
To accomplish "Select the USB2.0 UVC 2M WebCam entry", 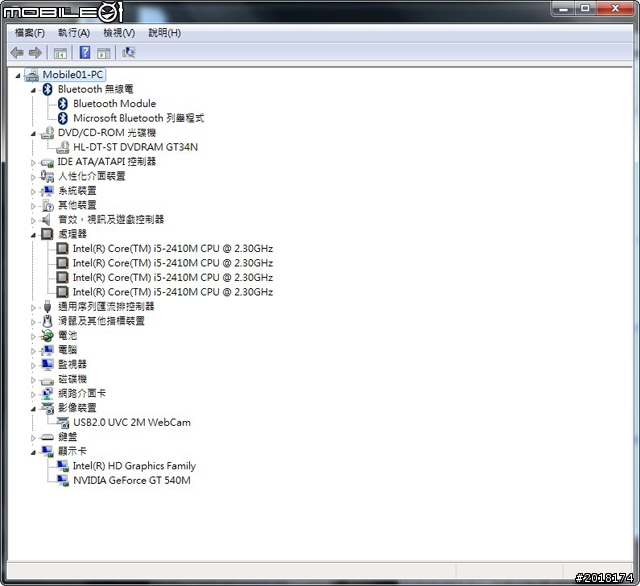I will click(x=132, y=422).
